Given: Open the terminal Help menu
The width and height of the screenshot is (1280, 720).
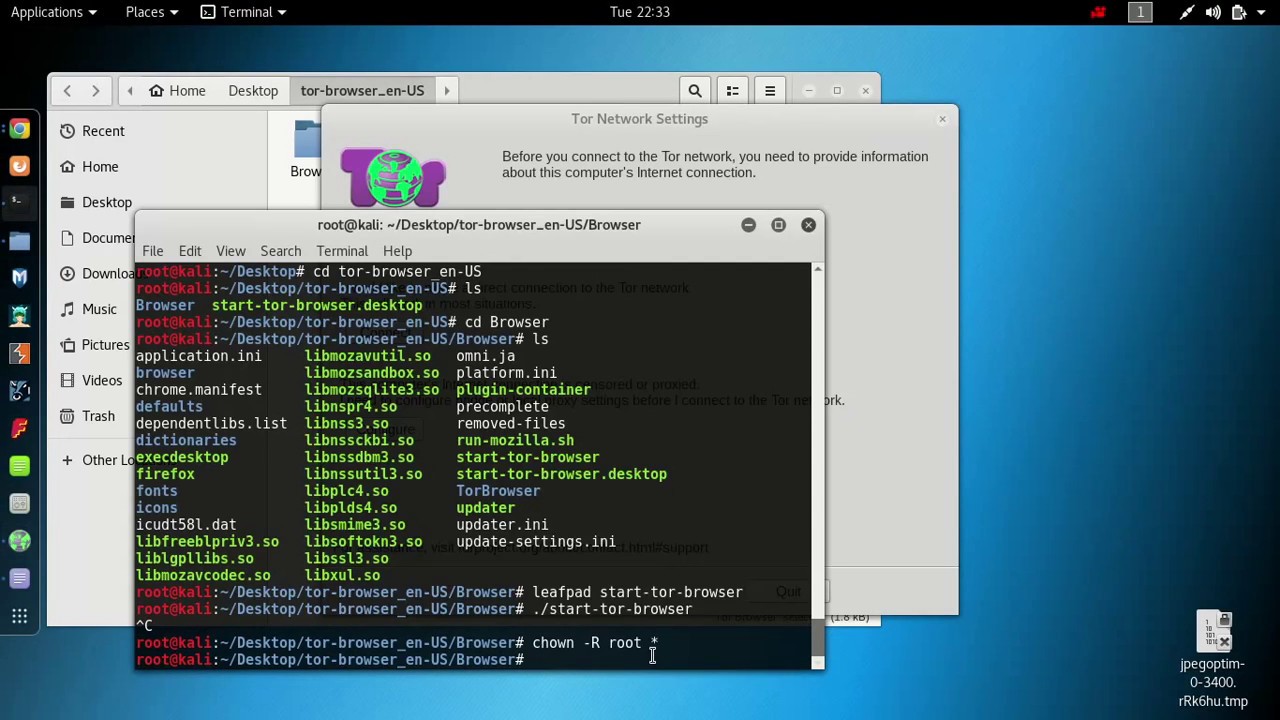Looking at the screenshot, I should click(397, 251).
